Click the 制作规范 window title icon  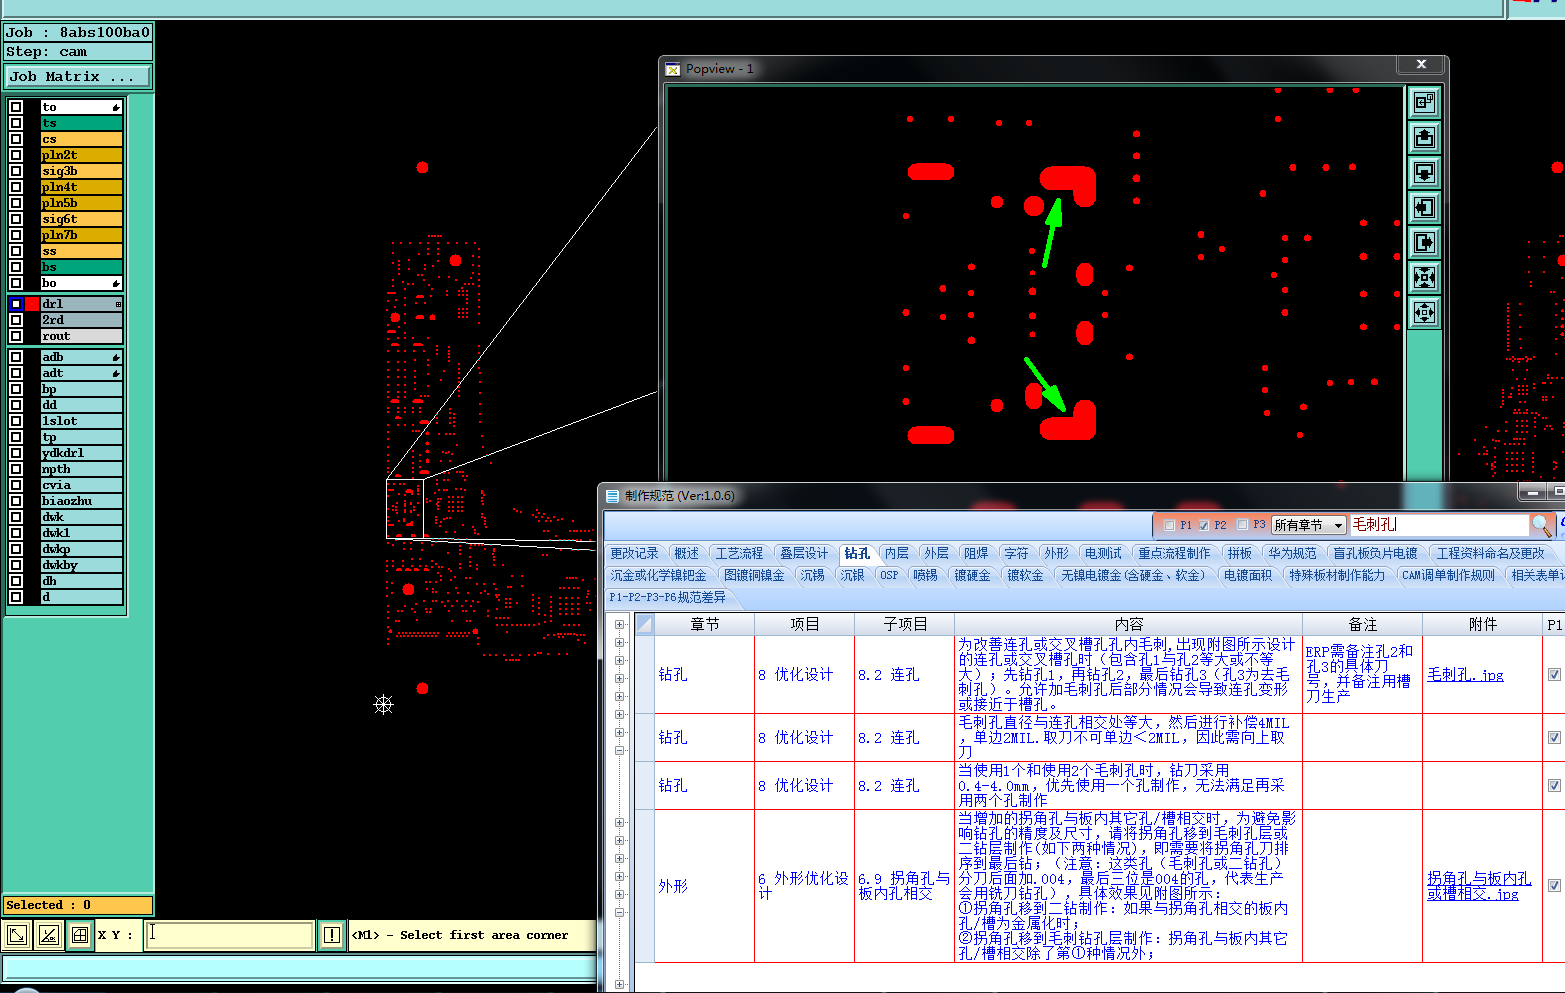tap(612, 496)
